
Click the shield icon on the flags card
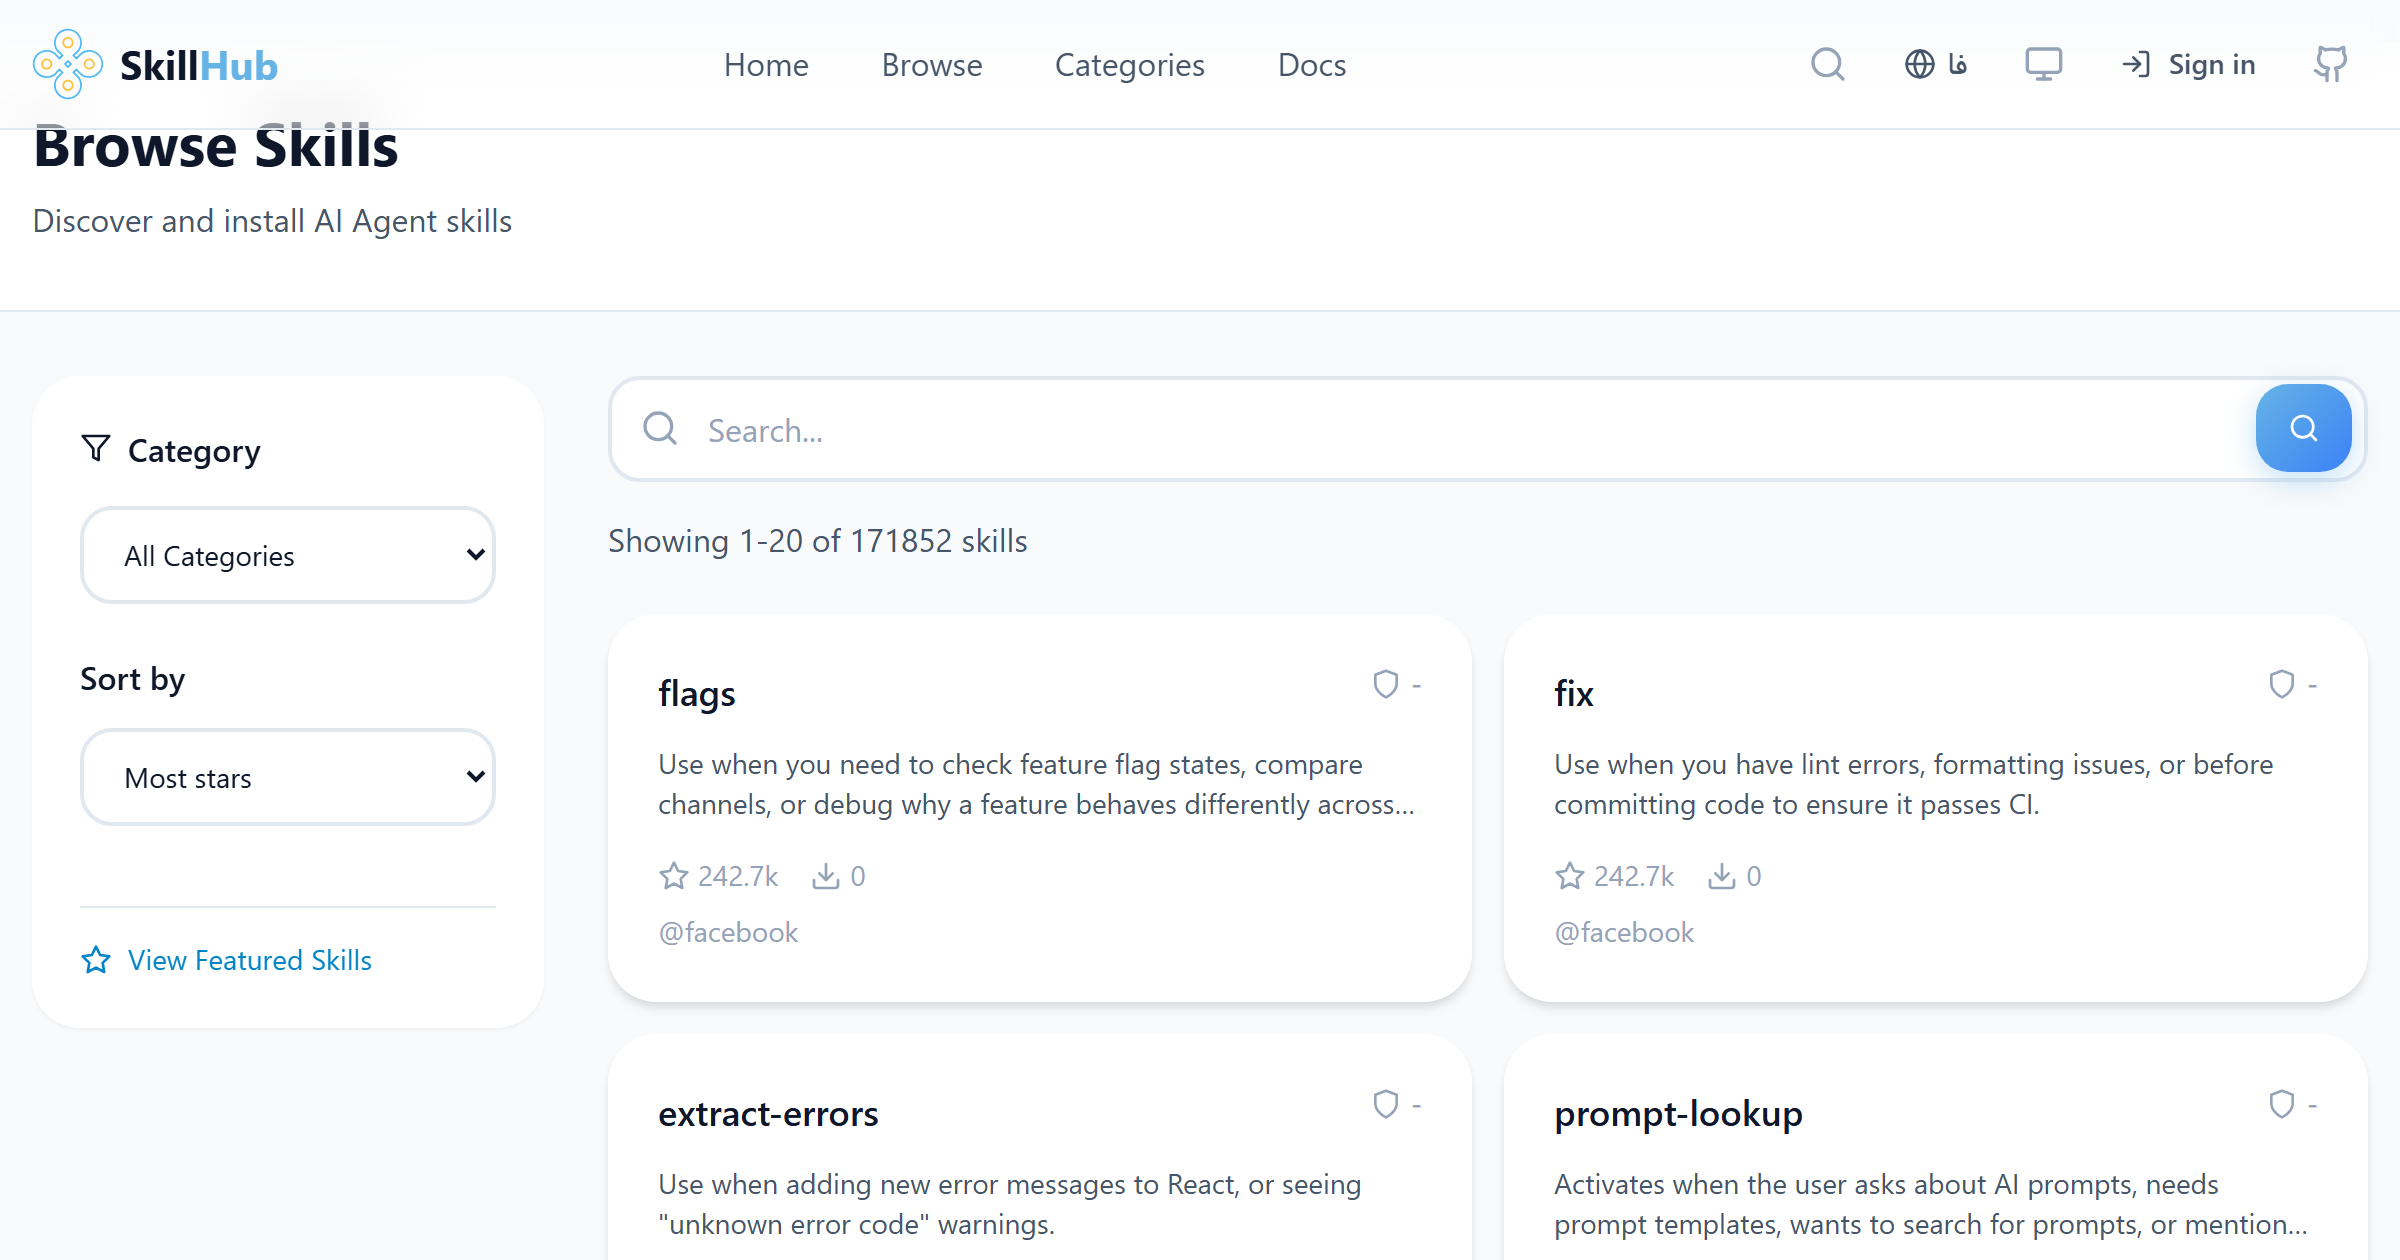point(1384,684)
